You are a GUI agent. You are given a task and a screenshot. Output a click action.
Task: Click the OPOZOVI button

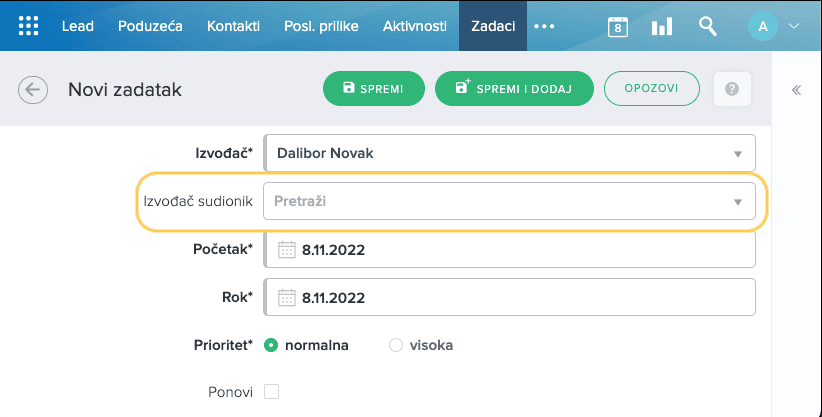pyautogui.click(x=652, y=89)
